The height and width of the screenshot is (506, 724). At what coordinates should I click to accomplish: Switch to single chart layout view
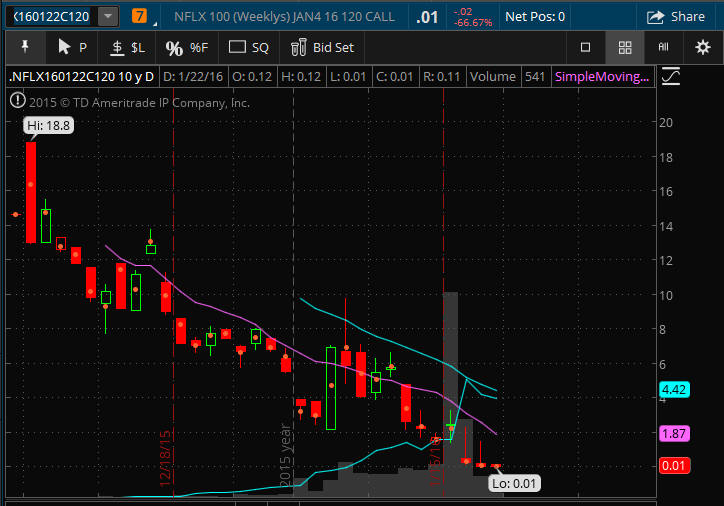coord(586,47)
